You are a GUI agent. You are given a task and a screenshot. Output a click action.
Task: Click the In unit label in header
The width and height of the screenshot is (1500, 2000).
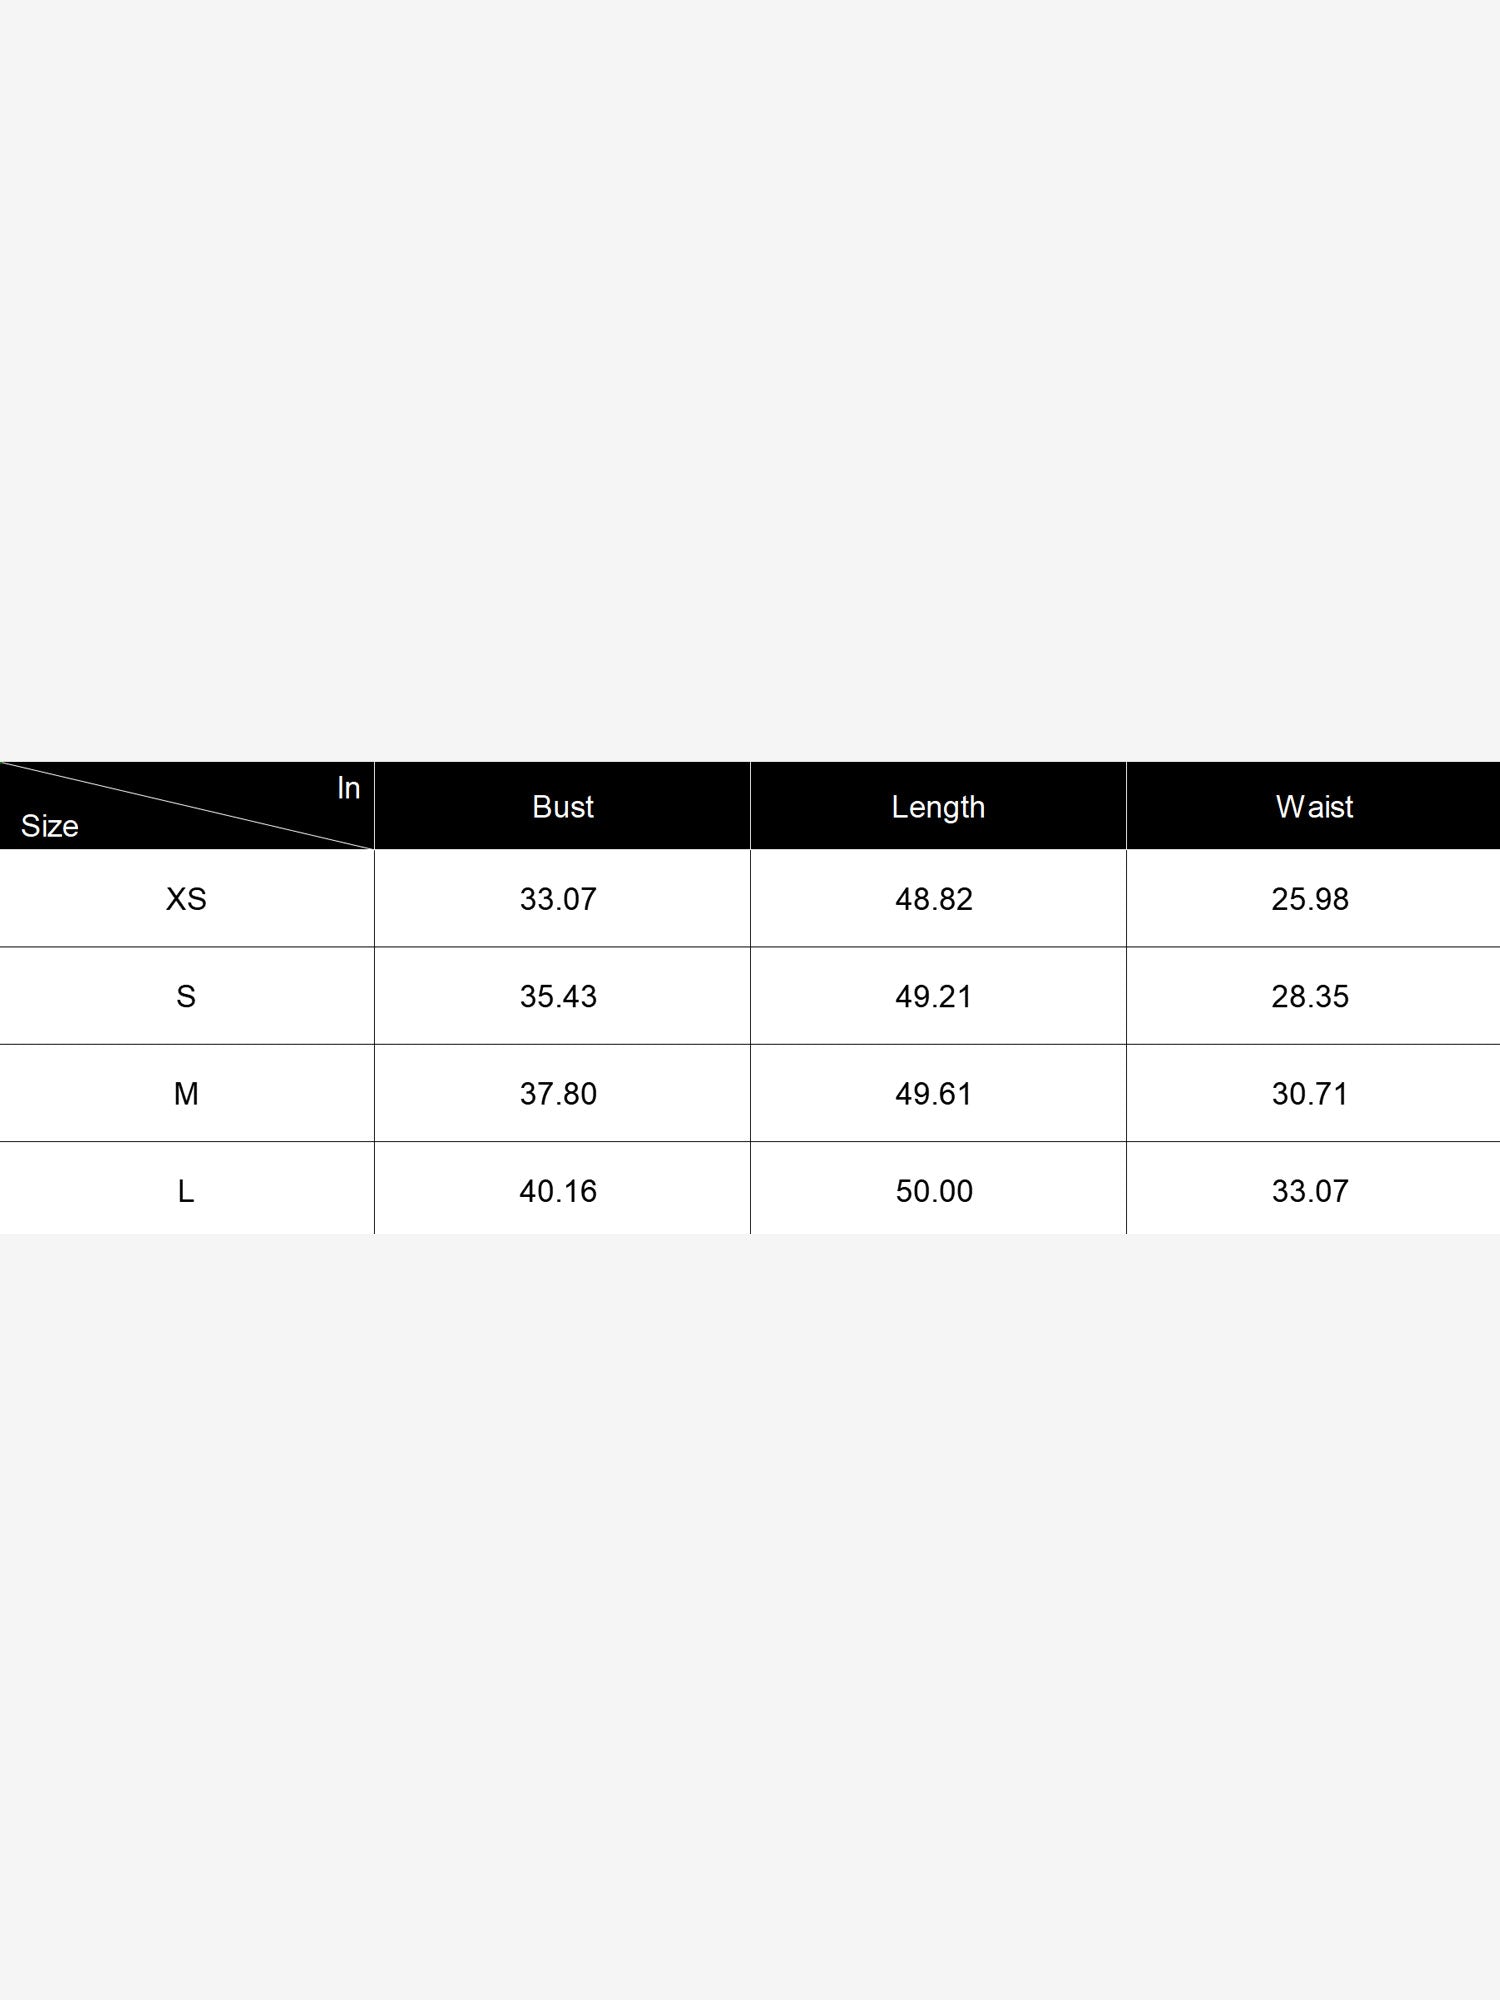348,788
